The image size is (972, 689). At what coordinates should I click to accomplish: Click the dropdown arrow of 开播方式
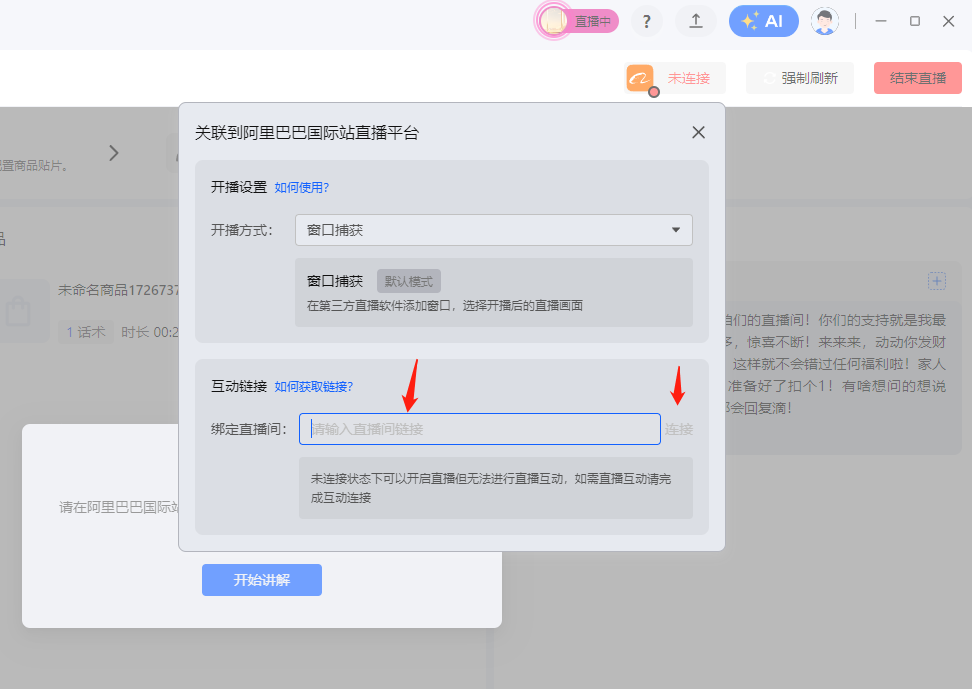point(676,230)
